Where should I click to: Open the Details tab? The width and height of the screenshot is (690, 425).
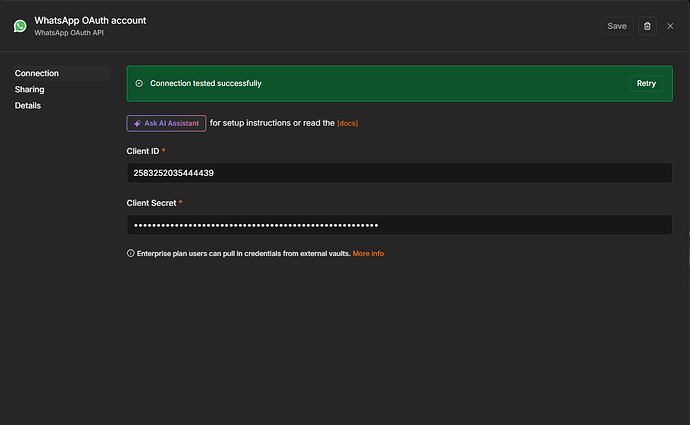28,106
